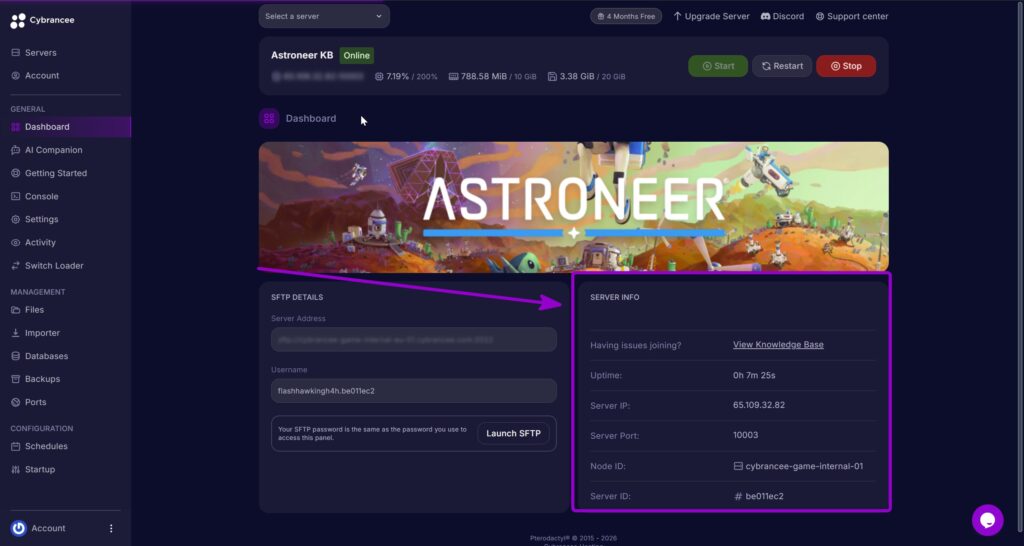Click the Backups archive icon

point(16,379)
